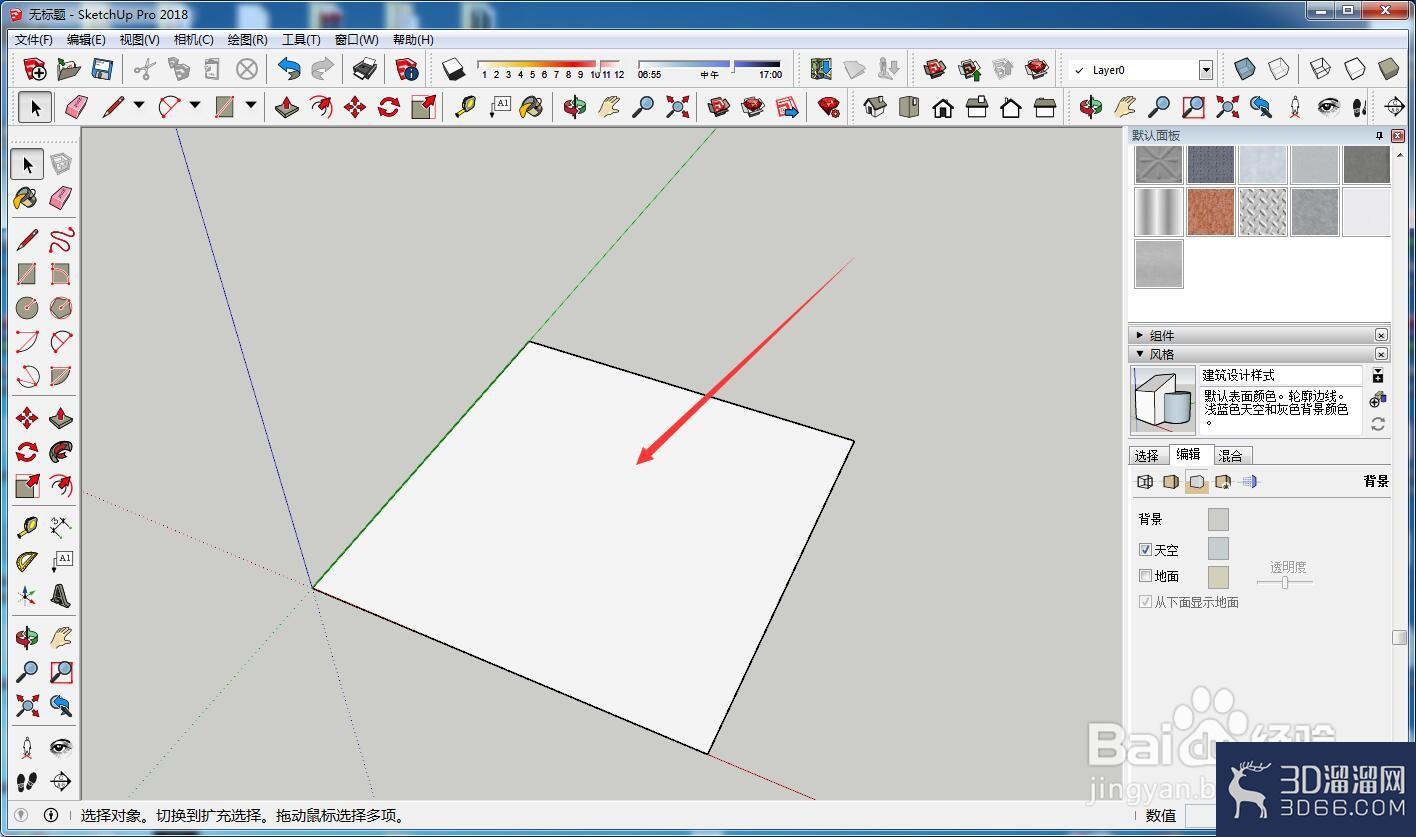Pin the 默认面板 tray
This screenshot has width=1416, height=837.
[x=1379, y=136]
